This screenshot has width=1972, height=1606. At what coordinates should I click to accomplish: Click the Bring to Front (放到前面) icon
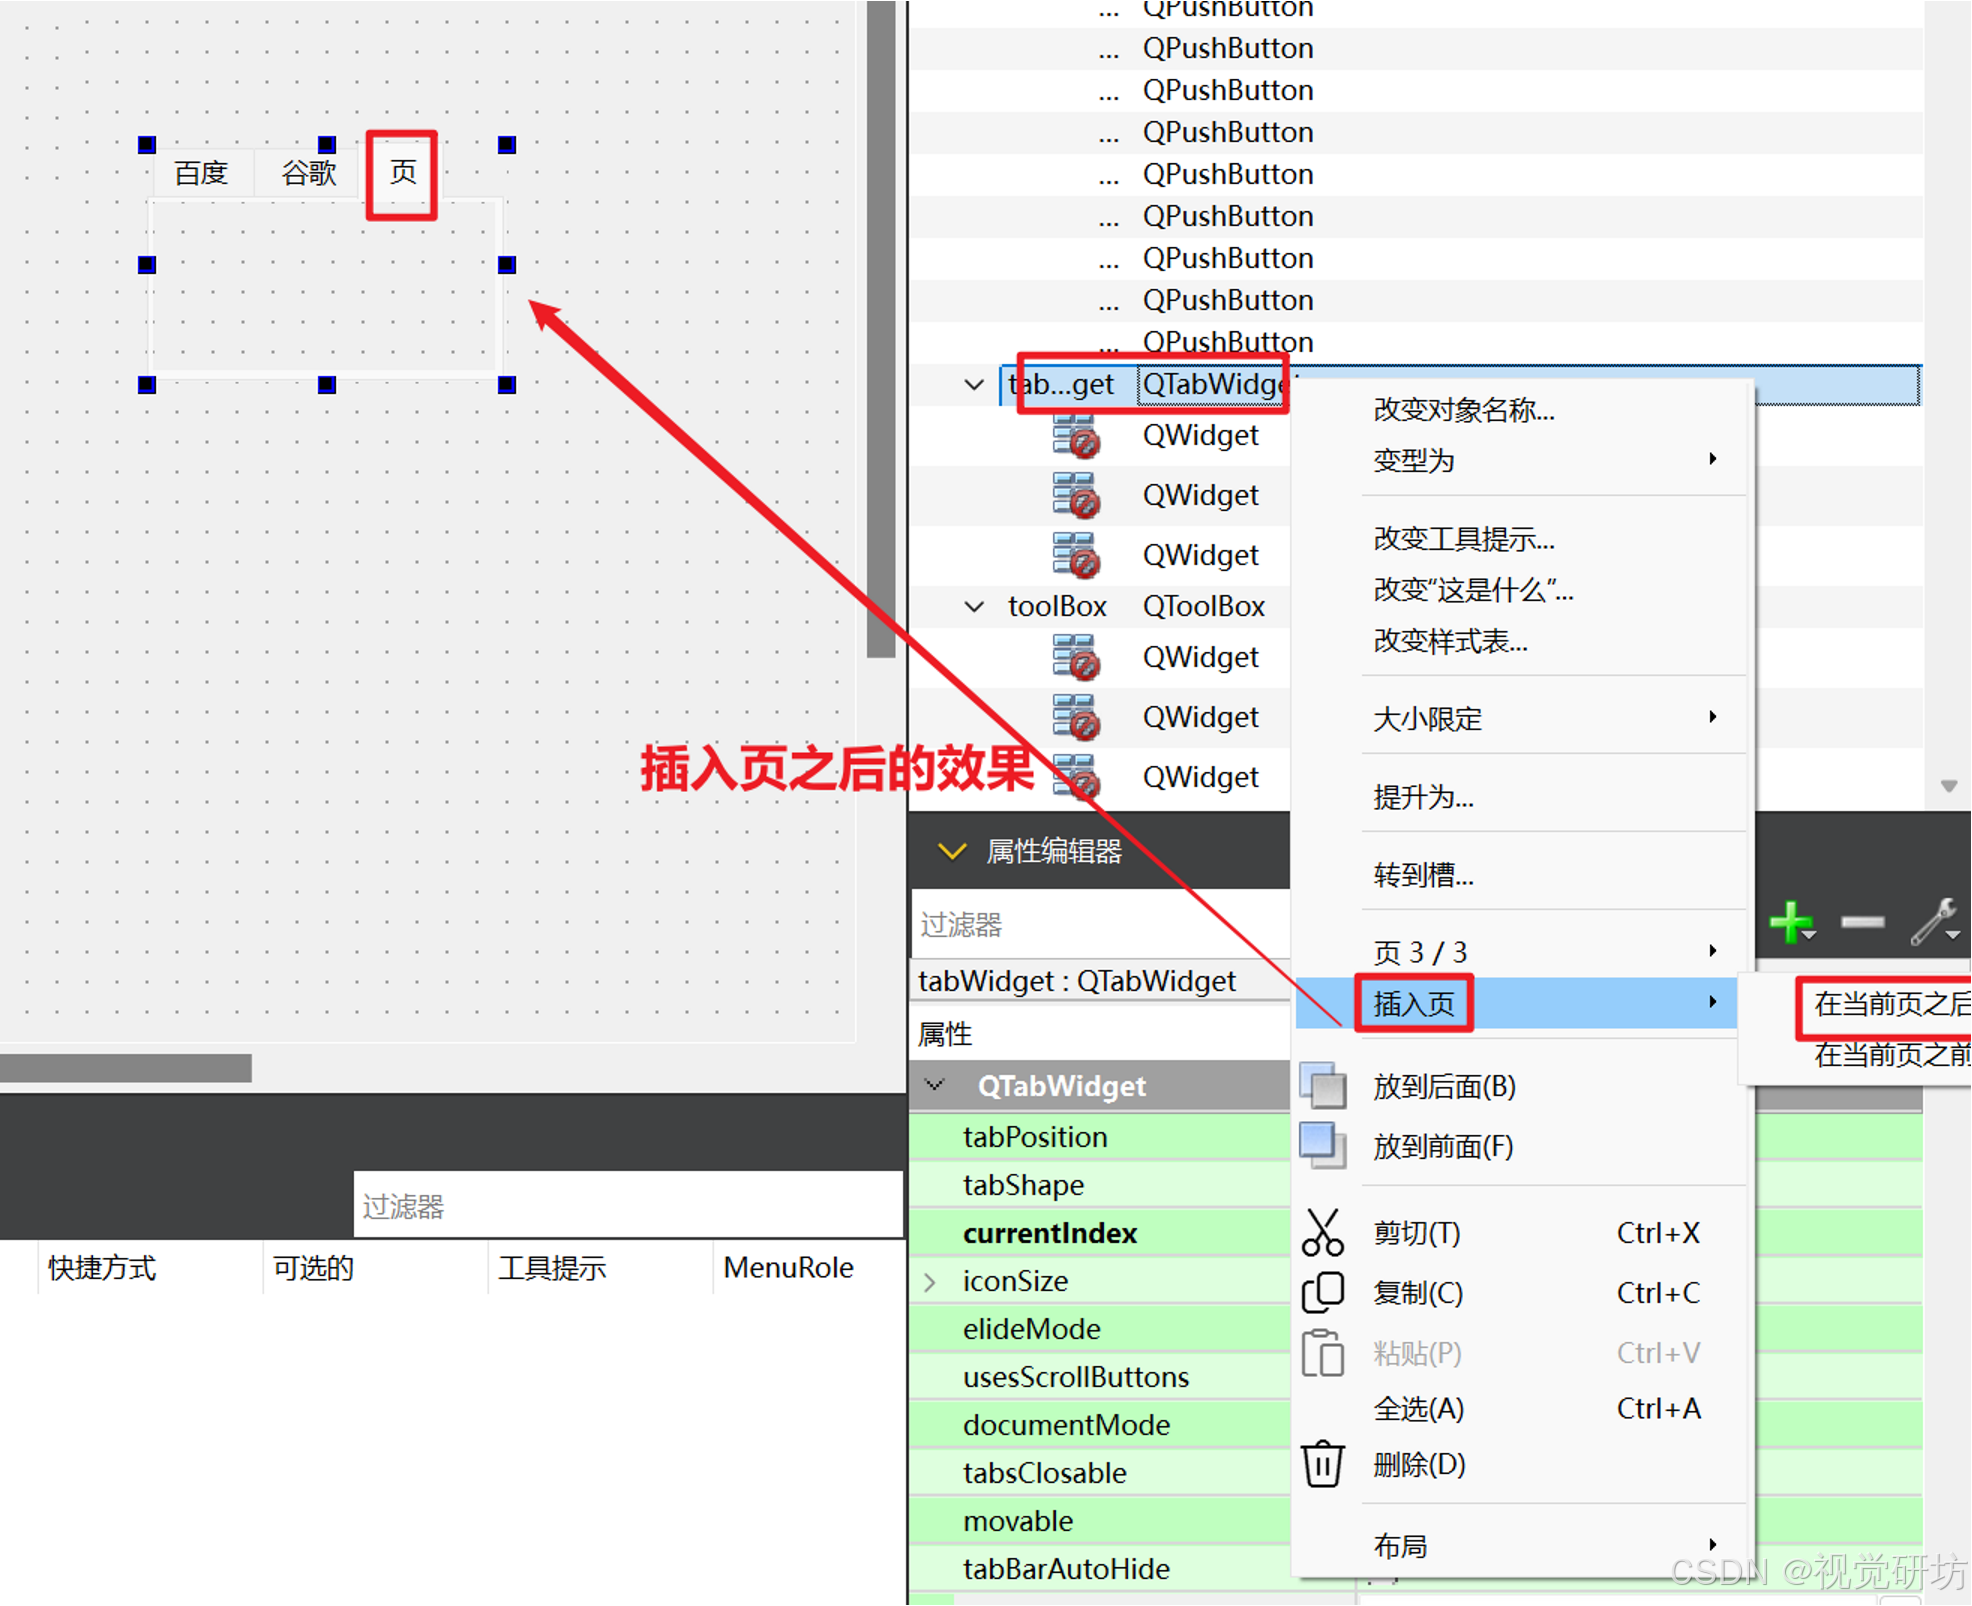(x=1322, y=1146)
